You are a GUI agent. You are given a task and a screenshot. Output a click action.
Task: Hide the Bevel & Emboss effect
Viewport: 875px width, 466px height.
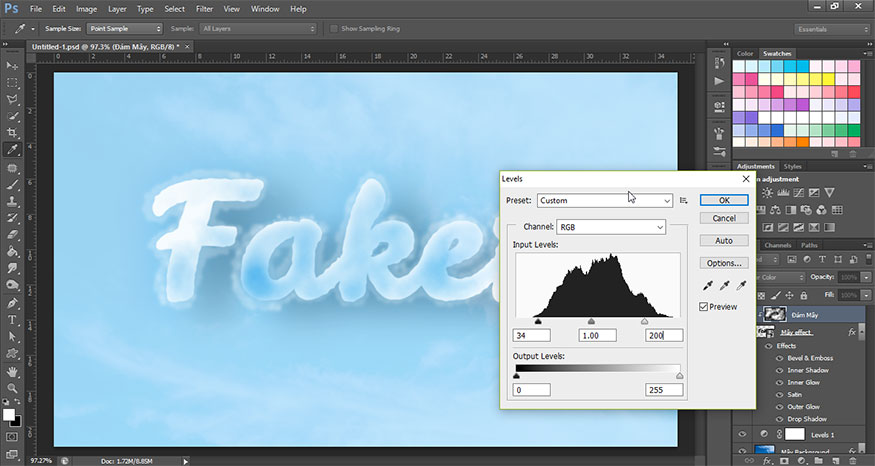tap(780, 358)
